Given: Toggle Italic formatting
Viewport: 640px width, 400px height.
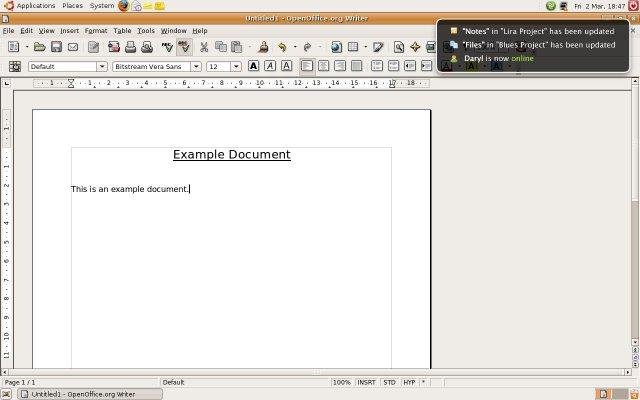Looking at the screenshot, I should 270,66.
